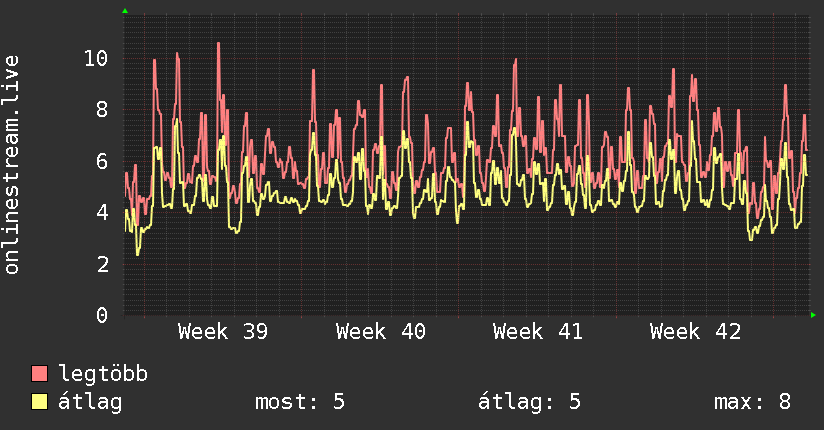This screenshot has width=824, height=430.
Task: Select the Week 41 axis label
Action: click(x=538, y=332)
